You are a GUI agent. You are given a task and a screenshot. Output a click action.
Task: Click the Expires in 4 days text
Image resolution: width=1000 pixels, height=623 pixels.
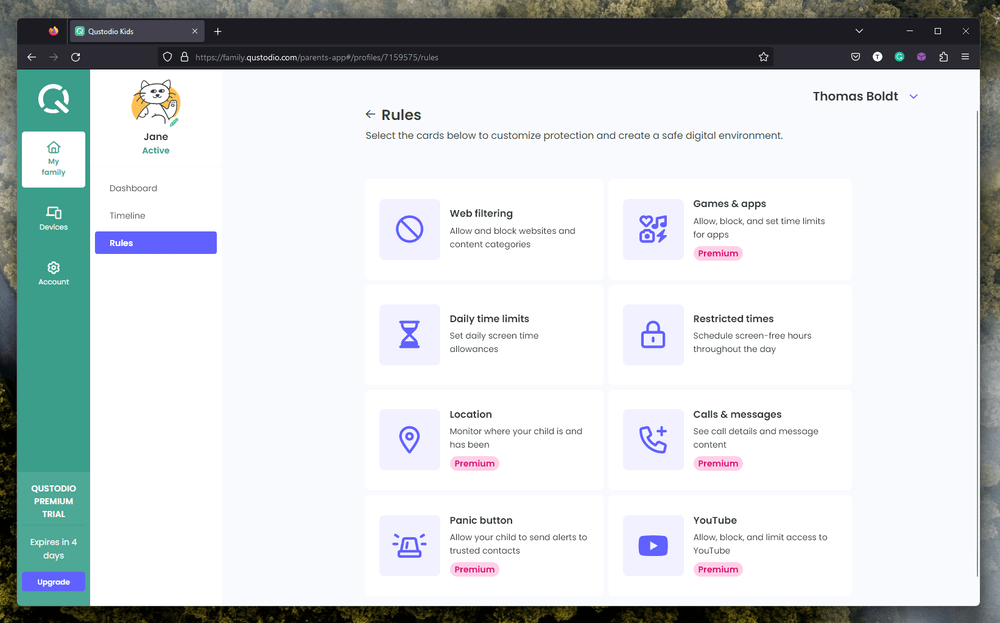coord(54,548)
